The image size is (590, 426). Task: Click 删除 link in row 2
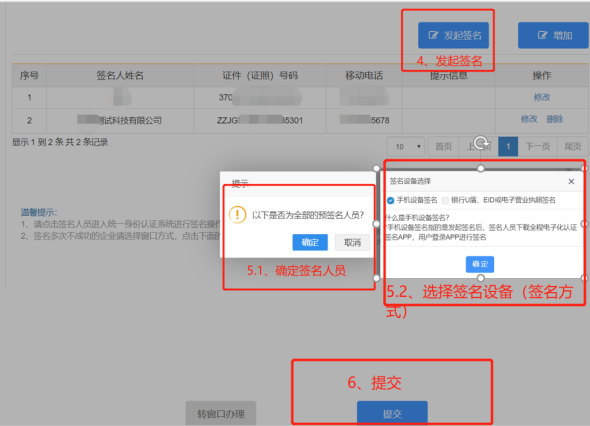(x=555, y=119)
